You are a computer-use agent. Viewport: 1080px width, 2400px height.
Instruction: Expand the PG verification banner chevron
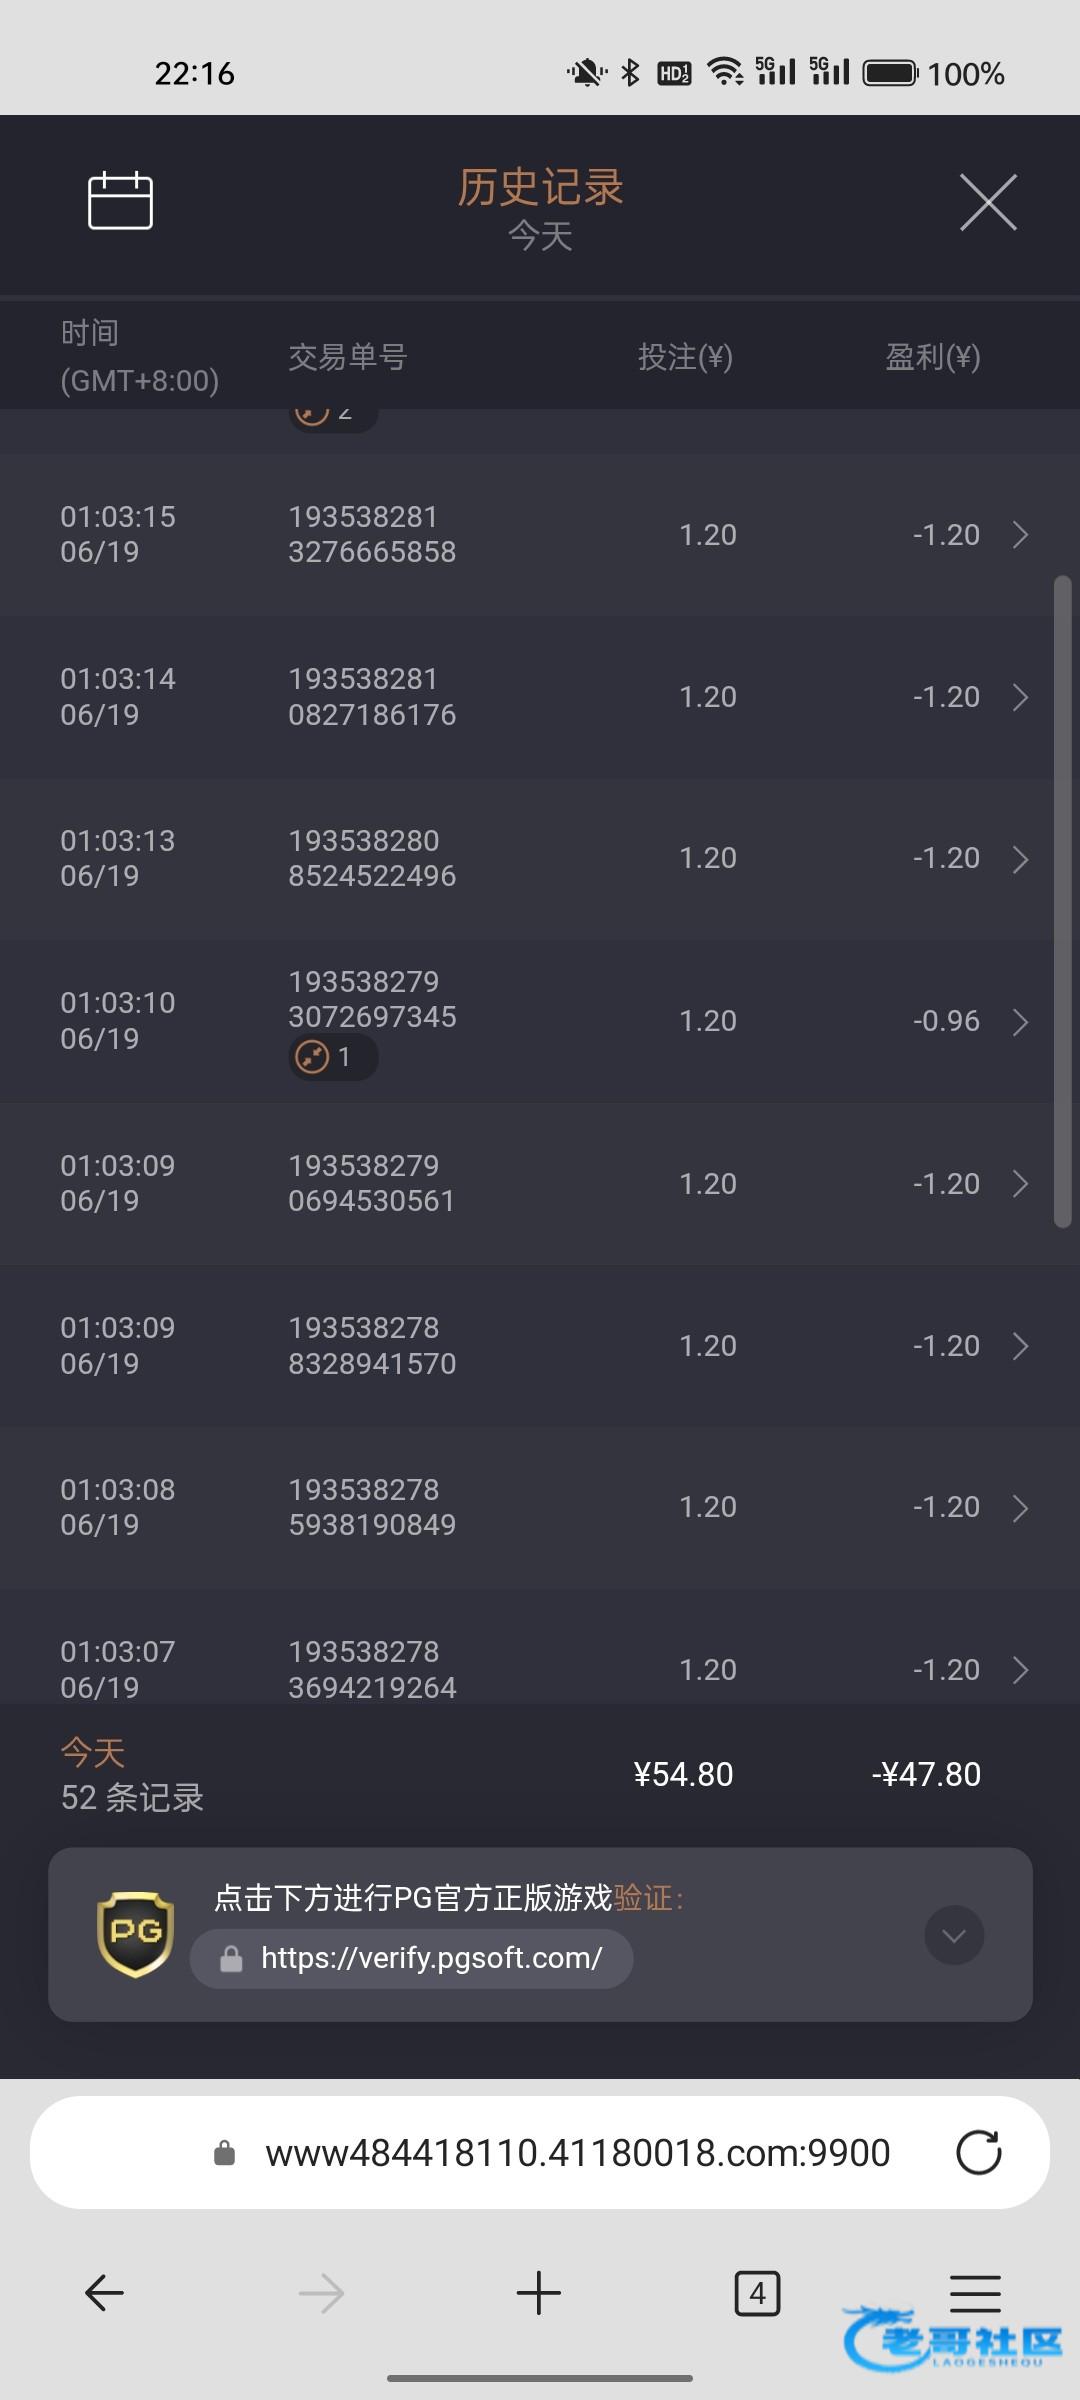(x=954, y=1936)
